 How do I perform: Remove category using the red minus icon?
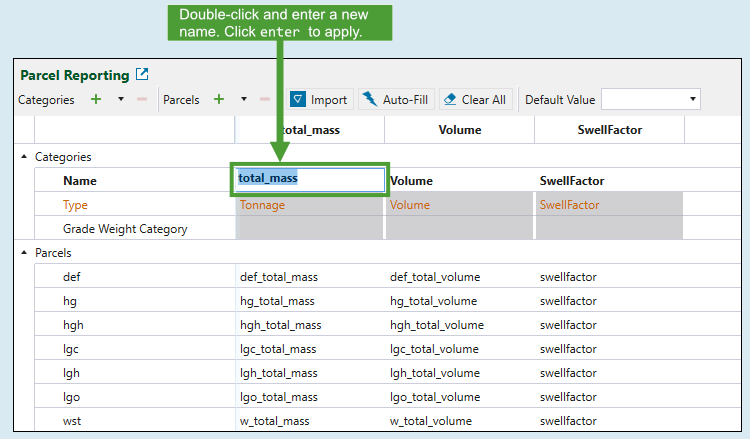point(142,99)
